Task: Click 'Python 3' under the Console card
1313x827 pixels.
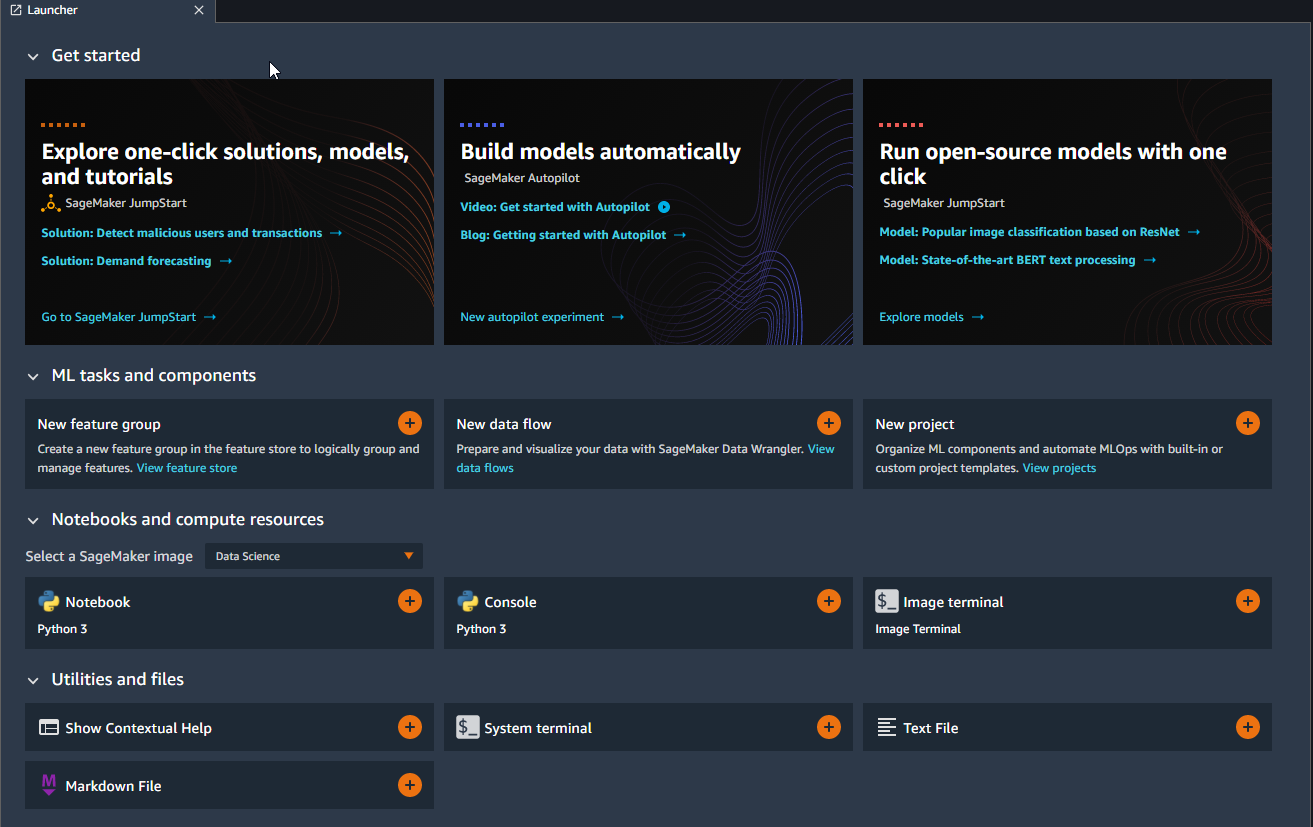Action: point(481,629)
